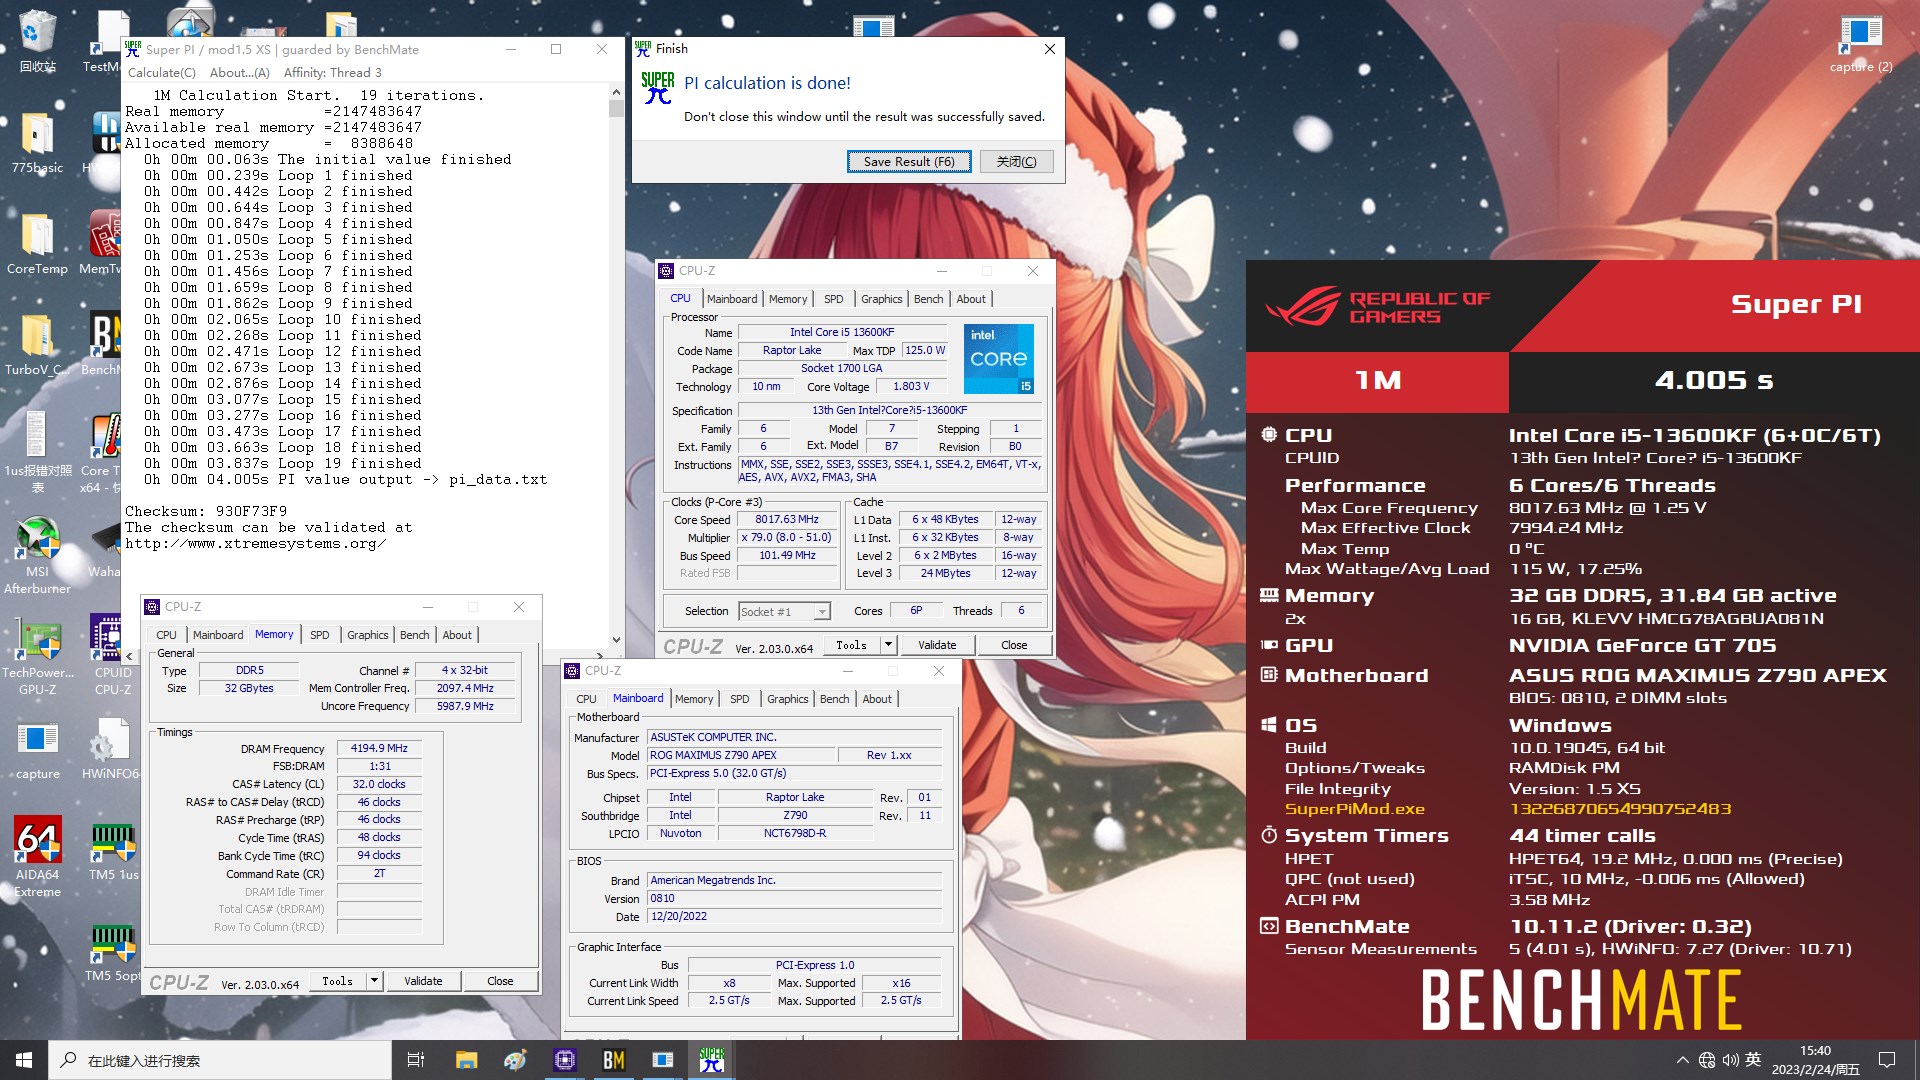Switch to Mainboard tab in CPU window
The width and height of the screenshot is (1920, 1080).
[x=732, y=299]
